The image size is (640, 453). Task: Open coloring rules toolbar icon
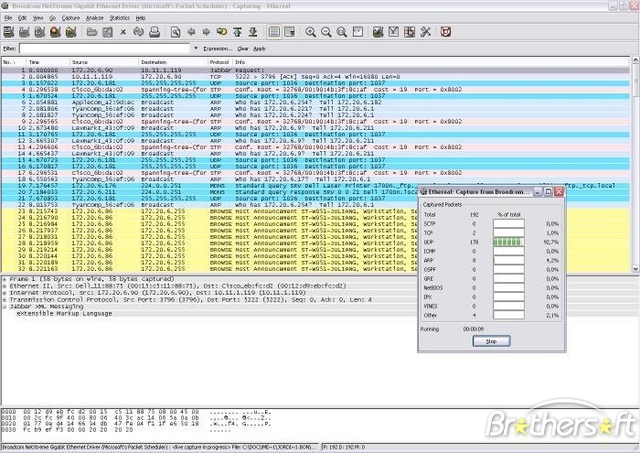(409, 32)
